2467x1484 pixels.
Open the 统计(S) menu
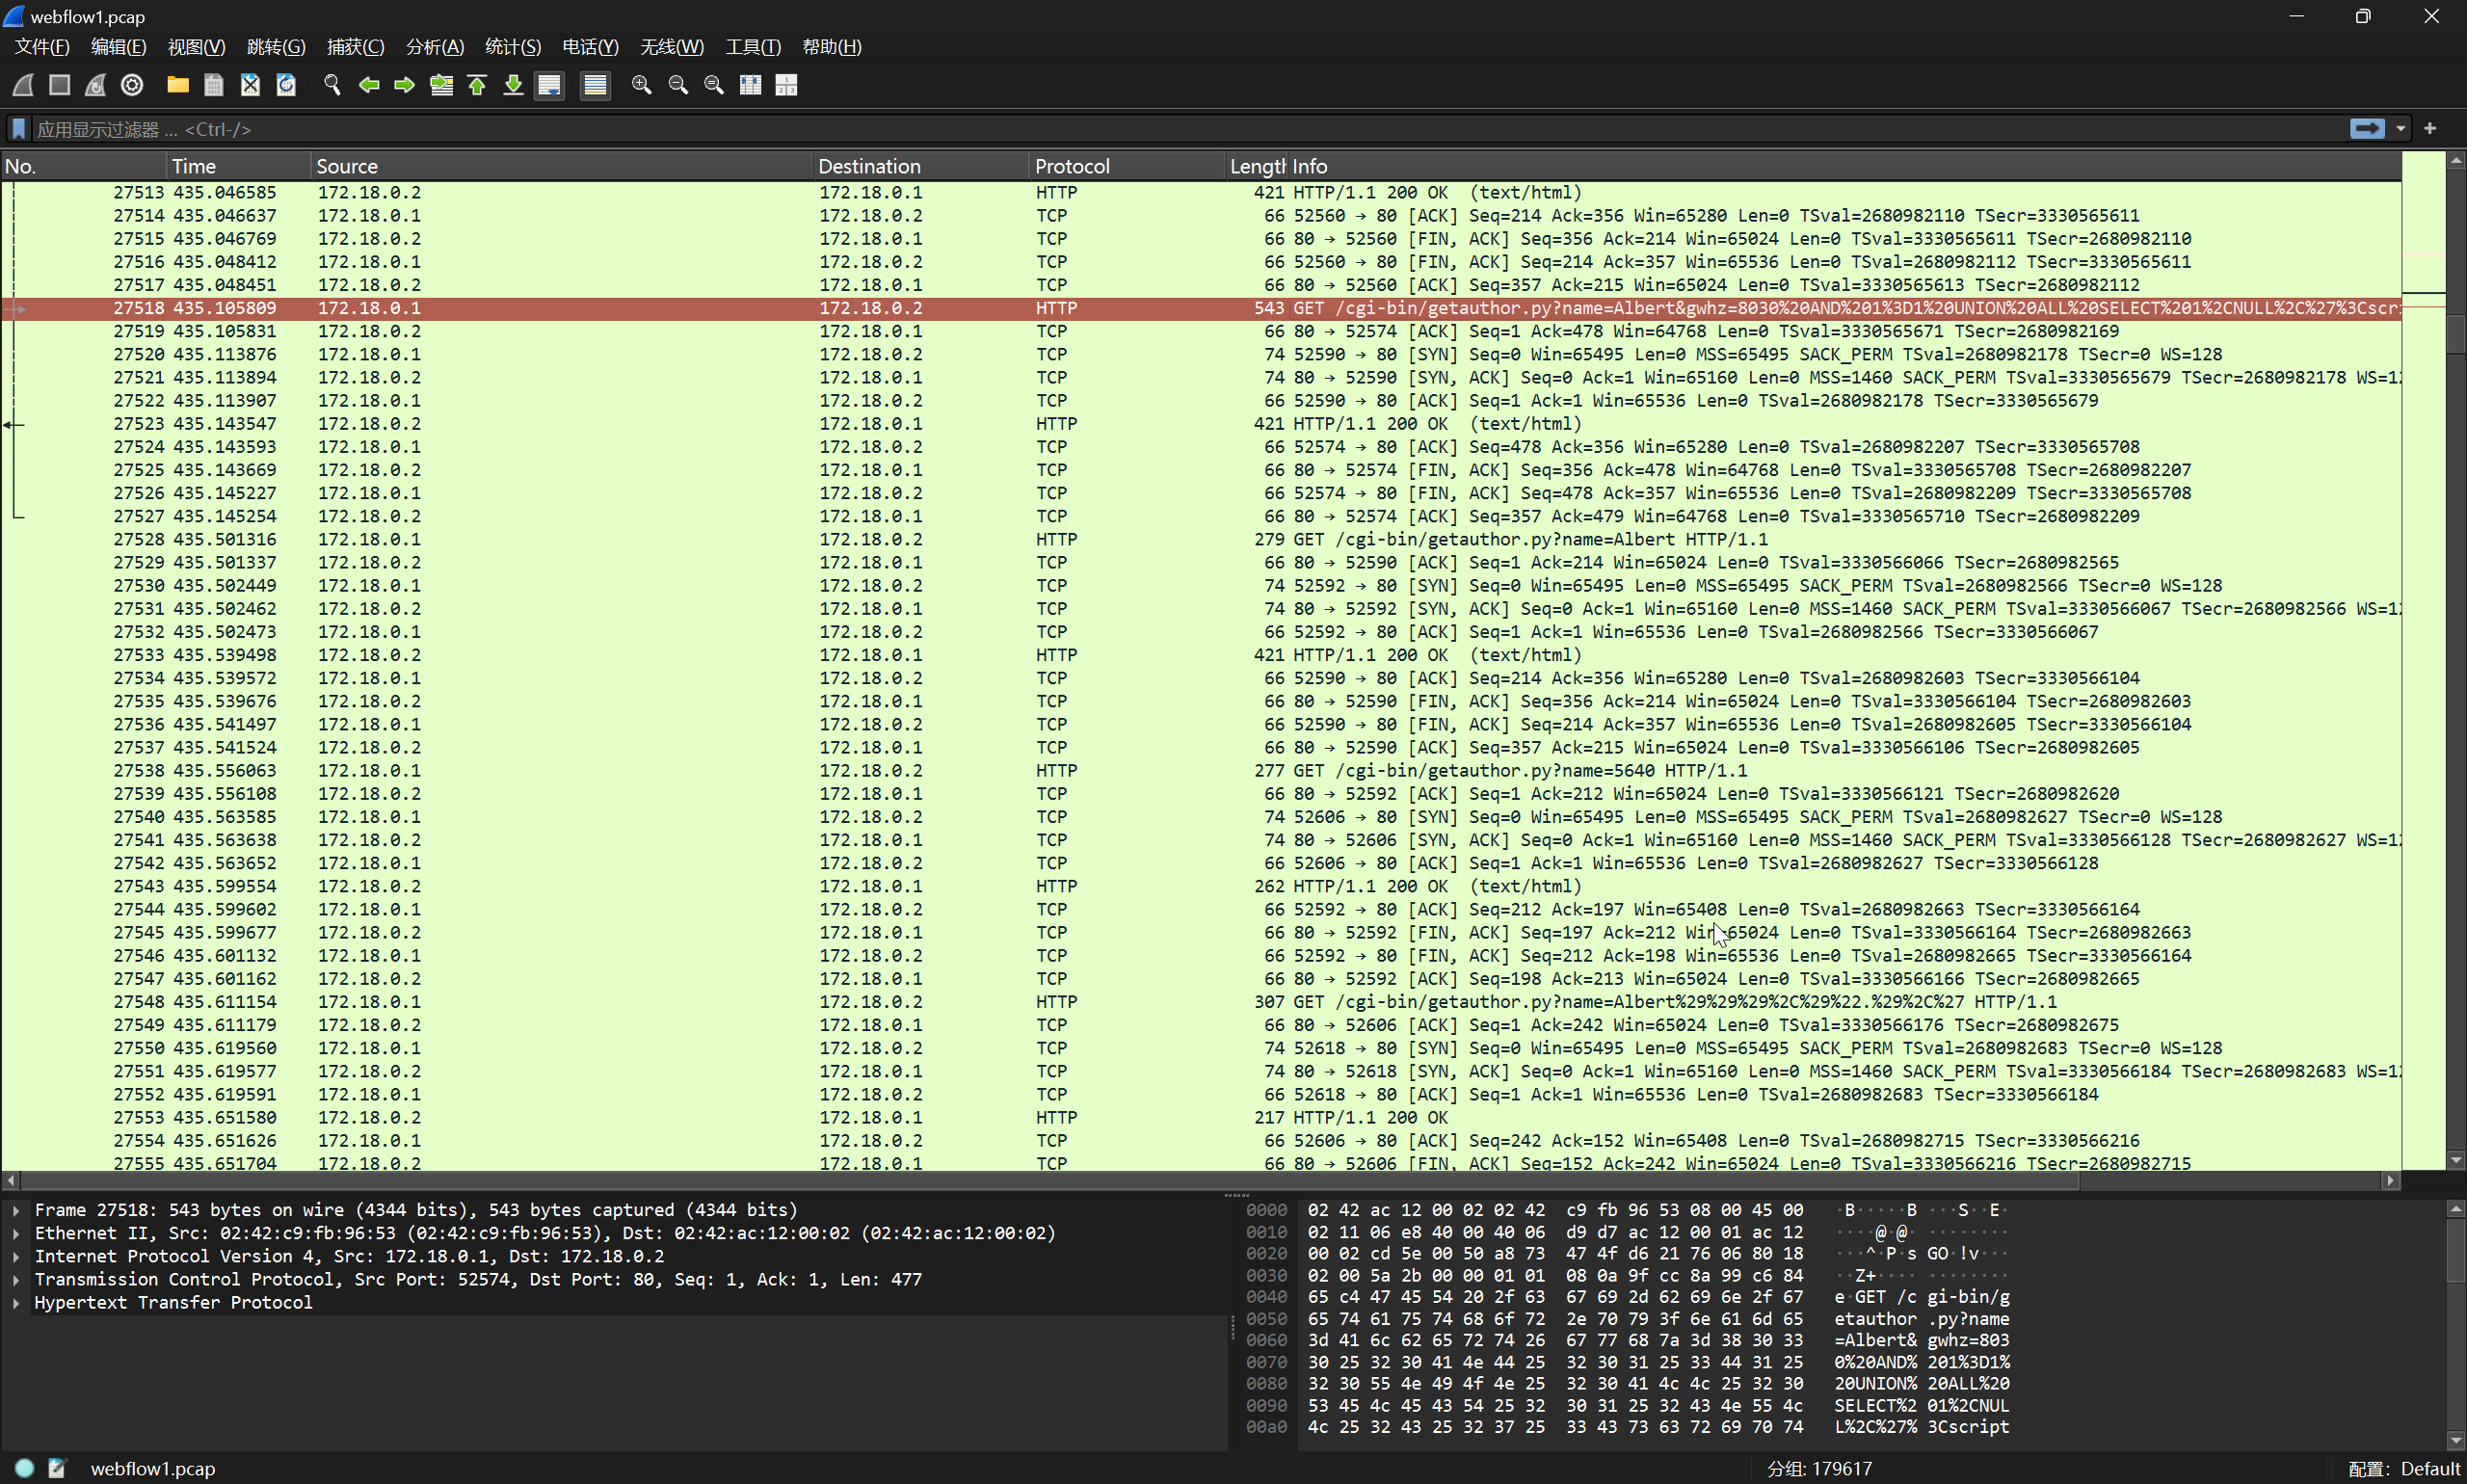click(x=513, y=47)
